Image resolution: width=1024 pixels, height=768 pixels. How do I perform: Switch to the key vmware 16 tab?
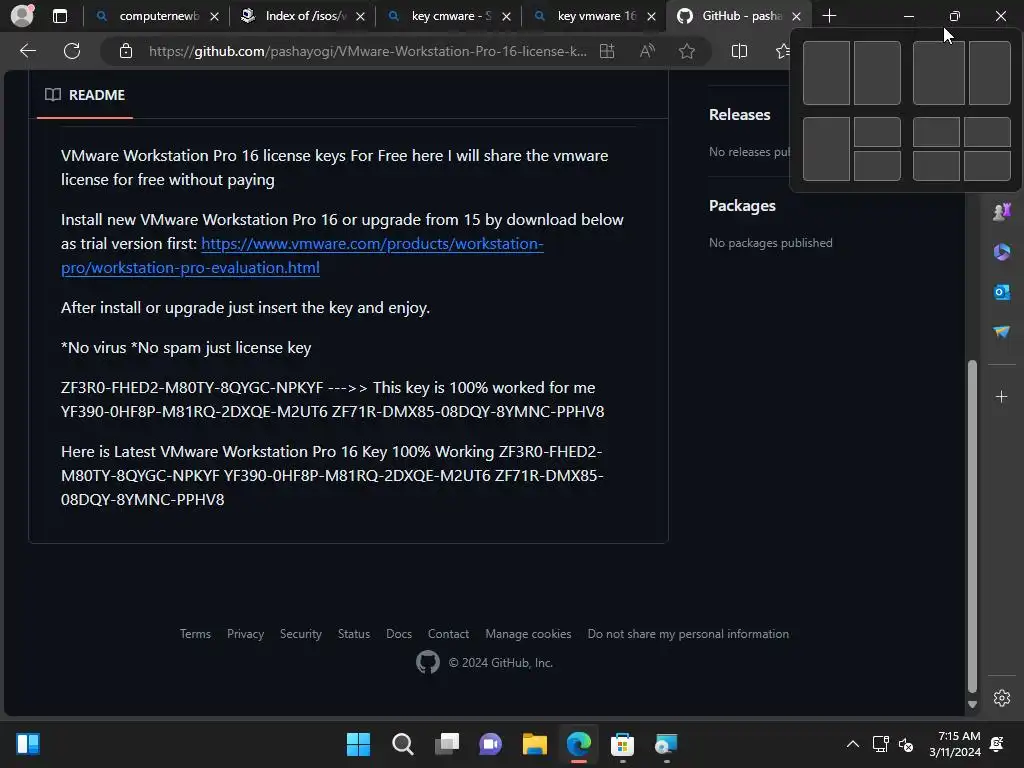pos(596,16)
